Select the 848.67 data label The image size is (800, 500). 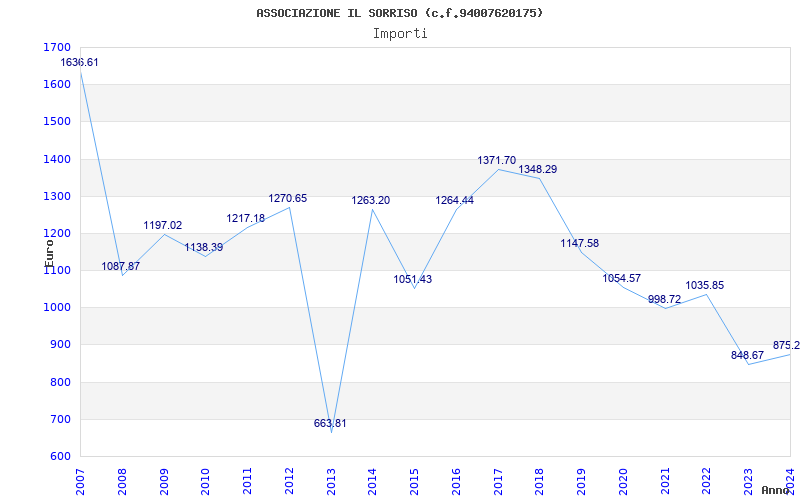747,355
